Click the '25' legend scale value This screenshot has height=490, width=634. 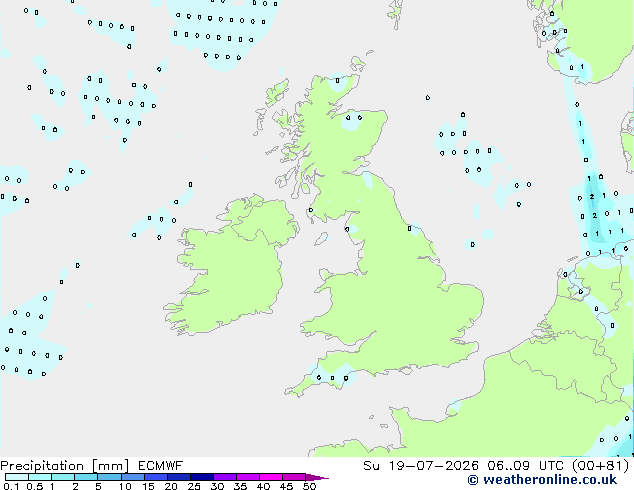194,486
